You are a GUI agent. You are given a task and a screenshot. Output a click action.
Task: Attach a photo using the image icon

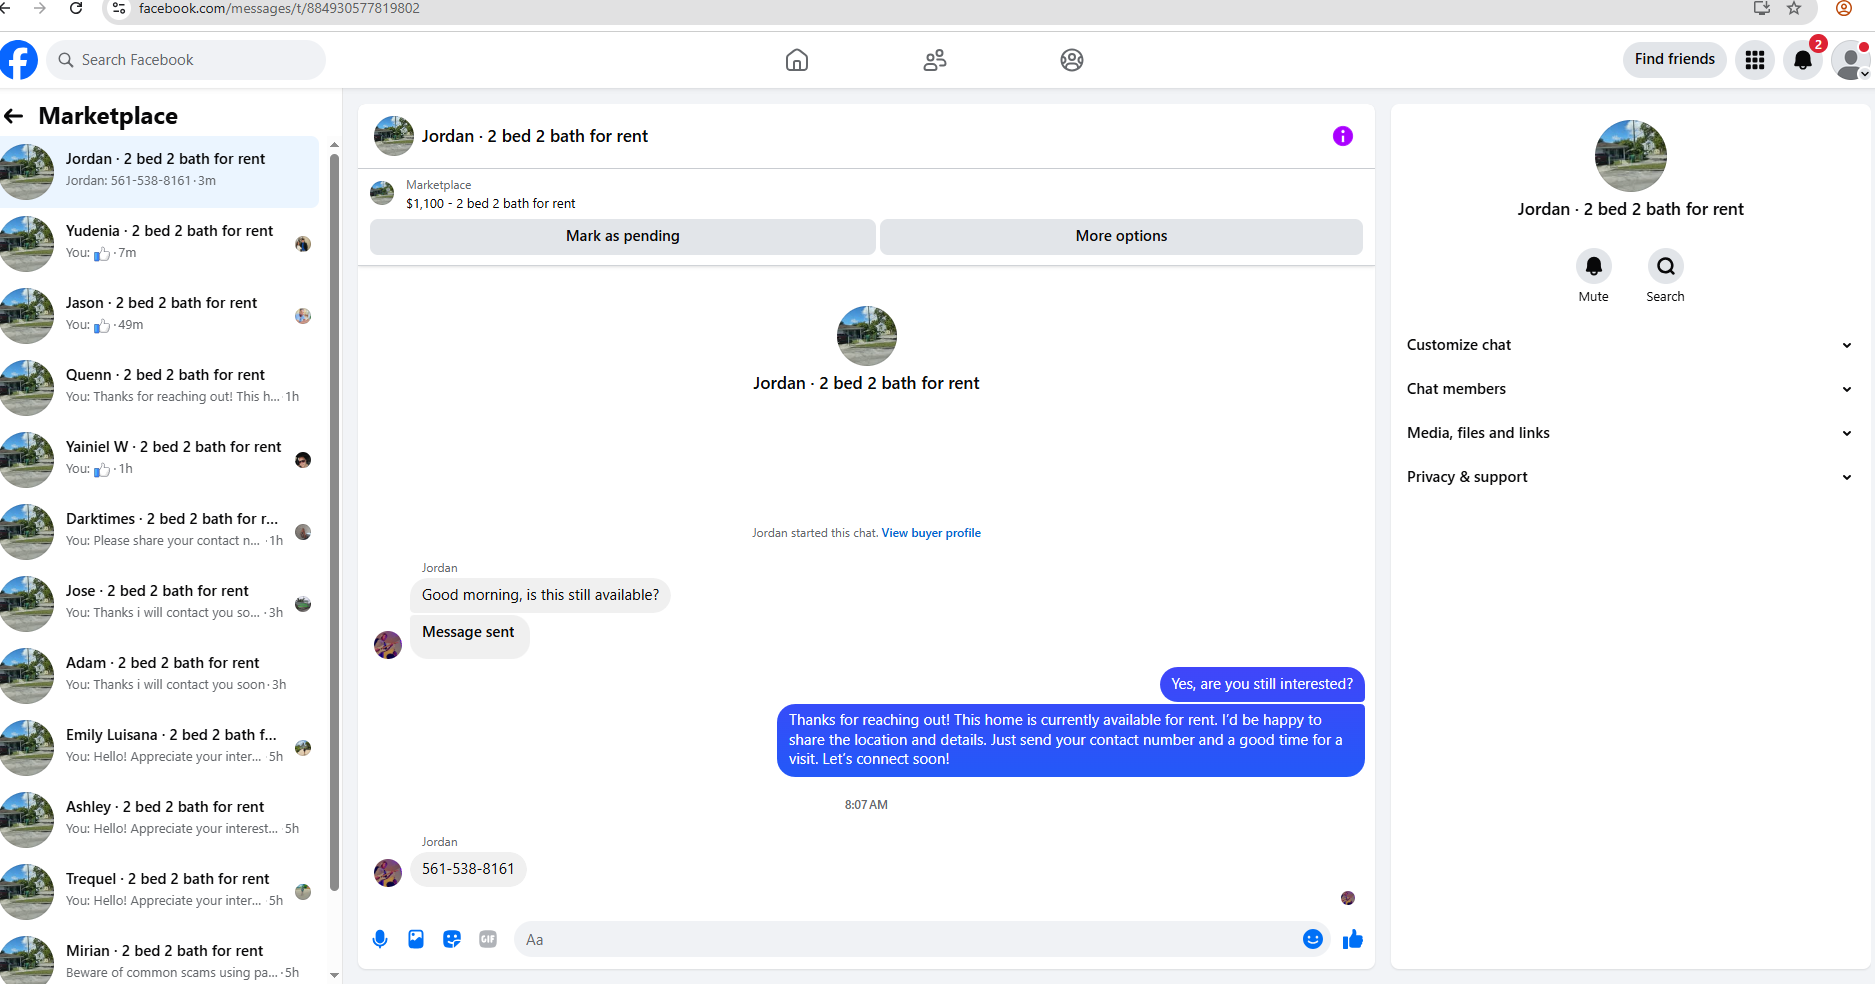click(x=416, y=939)
